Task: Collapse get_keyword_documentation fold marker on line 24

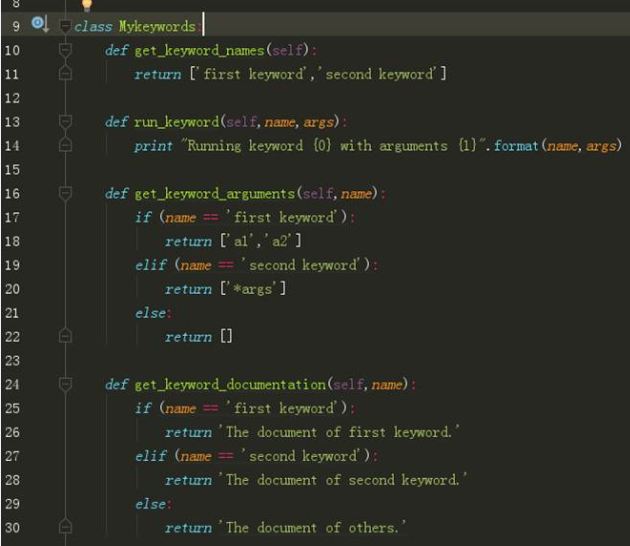Action: [65, 384]
